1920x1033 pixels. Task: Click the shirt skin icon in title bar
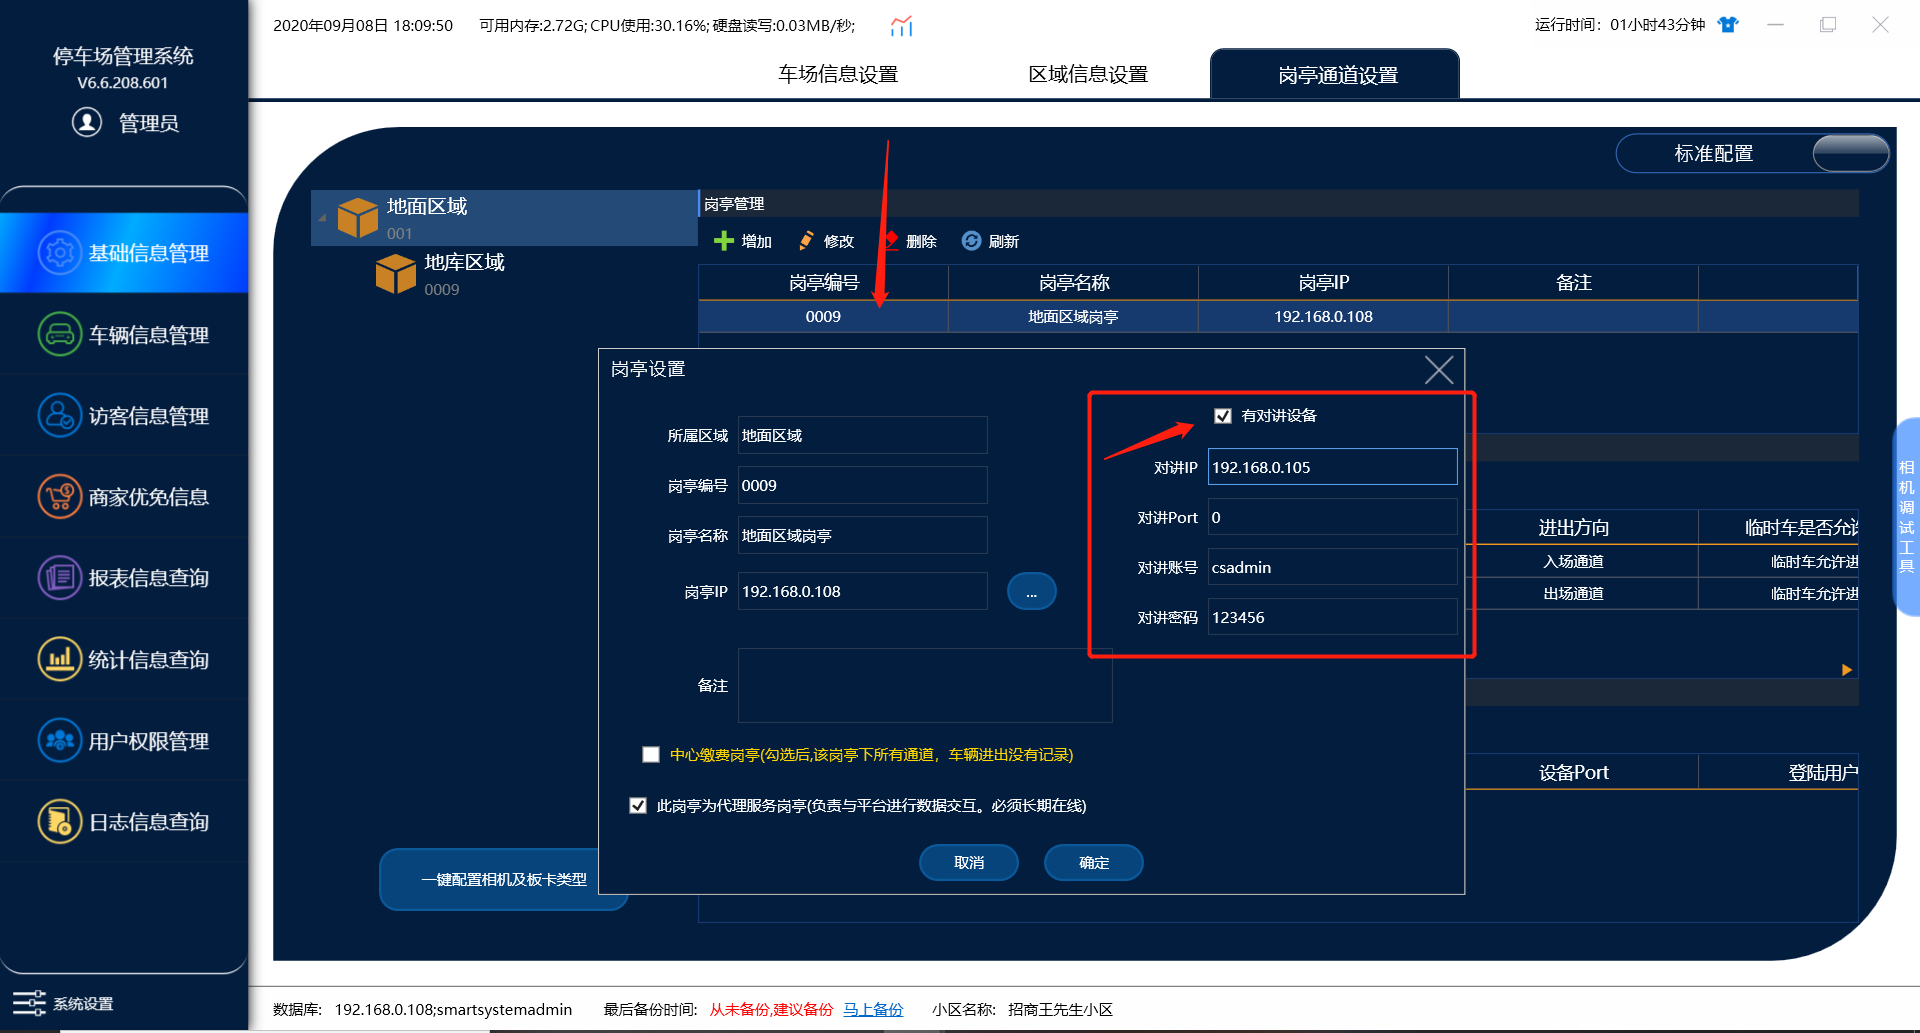1728,25
